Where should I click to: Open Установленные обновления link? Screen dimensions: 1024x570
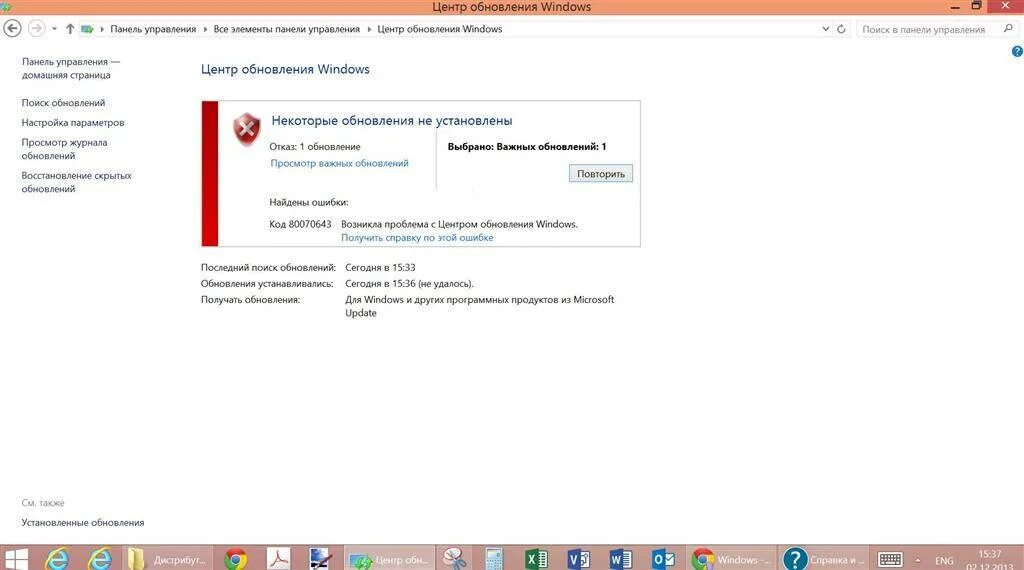point(82,523)
